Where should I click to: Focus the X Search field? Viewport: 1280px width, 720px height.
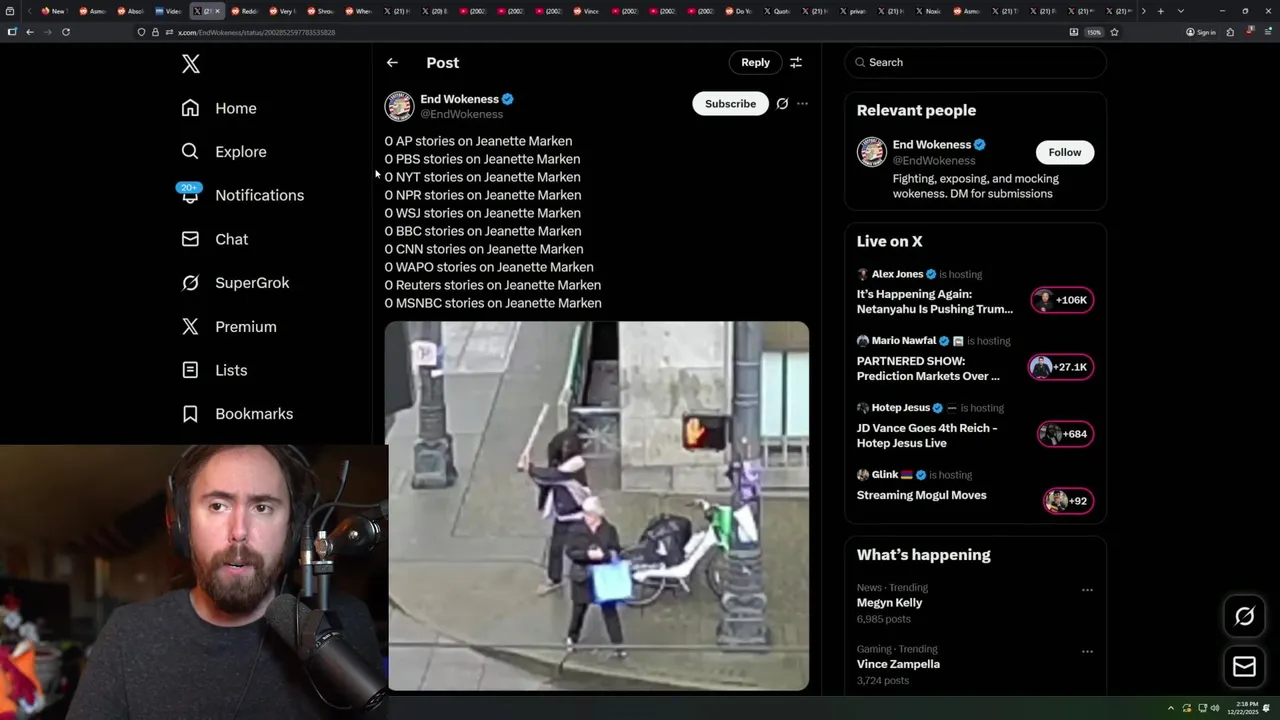975,62
